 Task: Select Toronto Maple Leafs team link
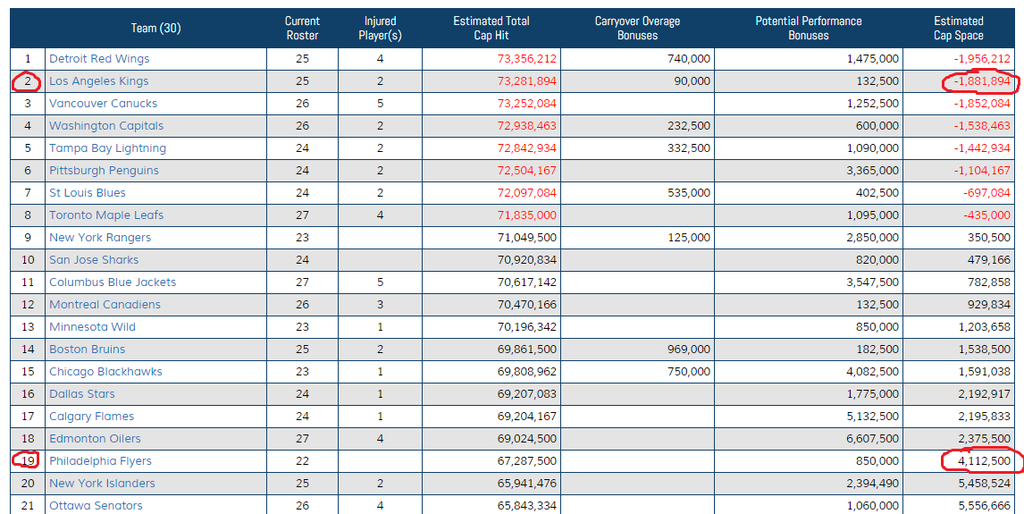coord(106,215)
